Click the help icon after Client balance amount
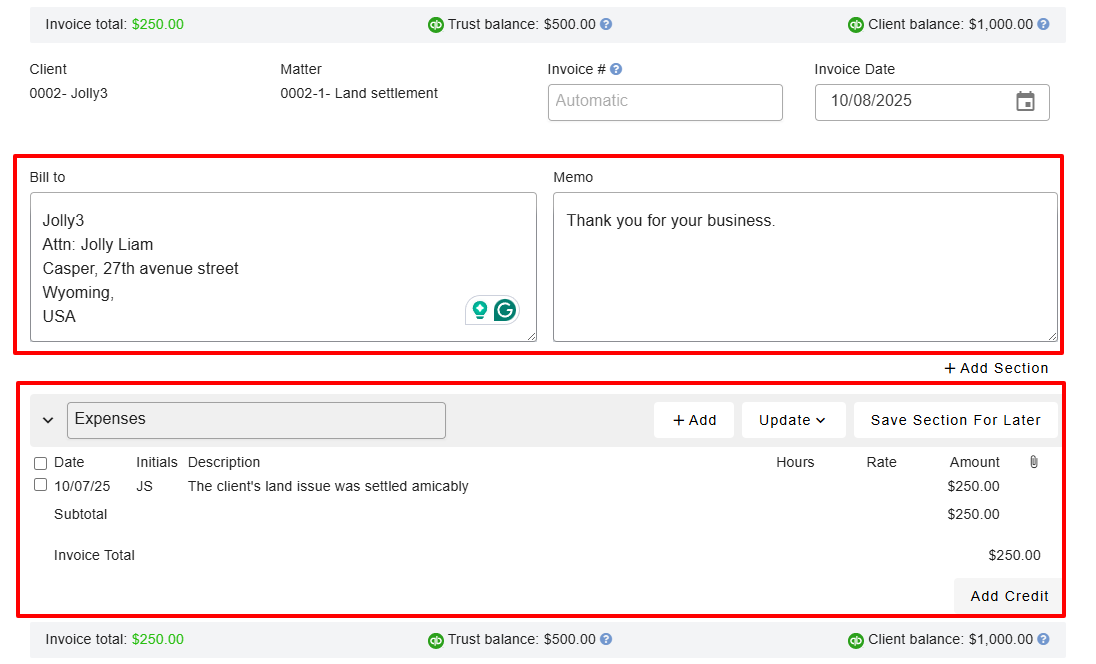The width and height of the screenshot is (1096, 664). (x=1042, y=24)
